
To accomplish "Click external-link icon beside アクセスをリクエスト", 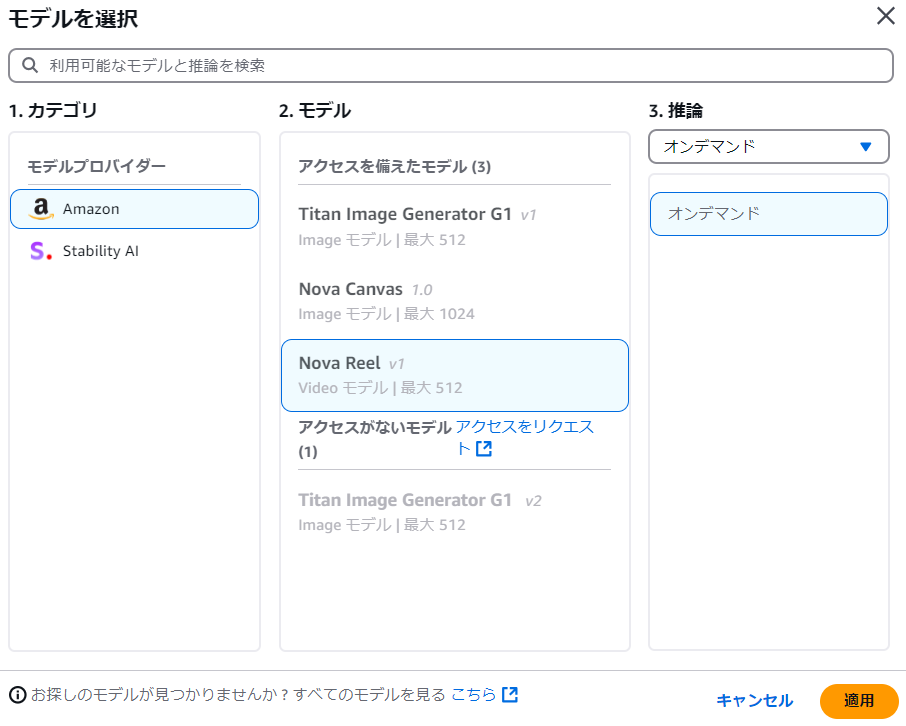I will (x=484, y=449).
